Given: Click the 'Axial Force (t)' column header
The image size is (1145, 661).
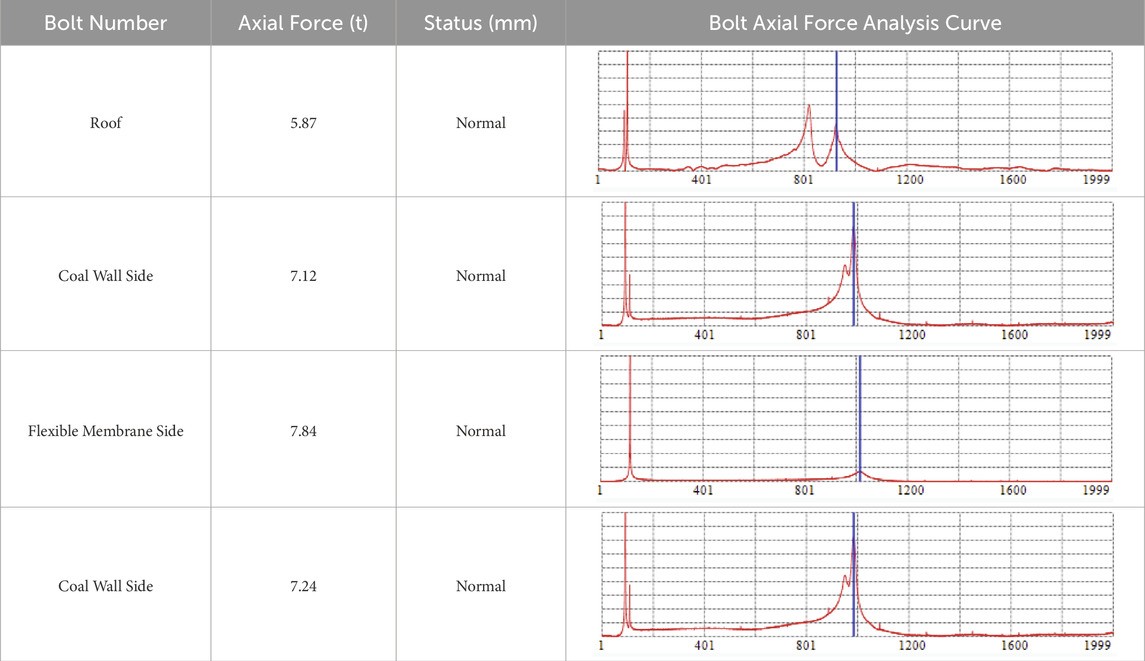Looking at the screenshot, I should pyautogui.click(x=303, y=23).
